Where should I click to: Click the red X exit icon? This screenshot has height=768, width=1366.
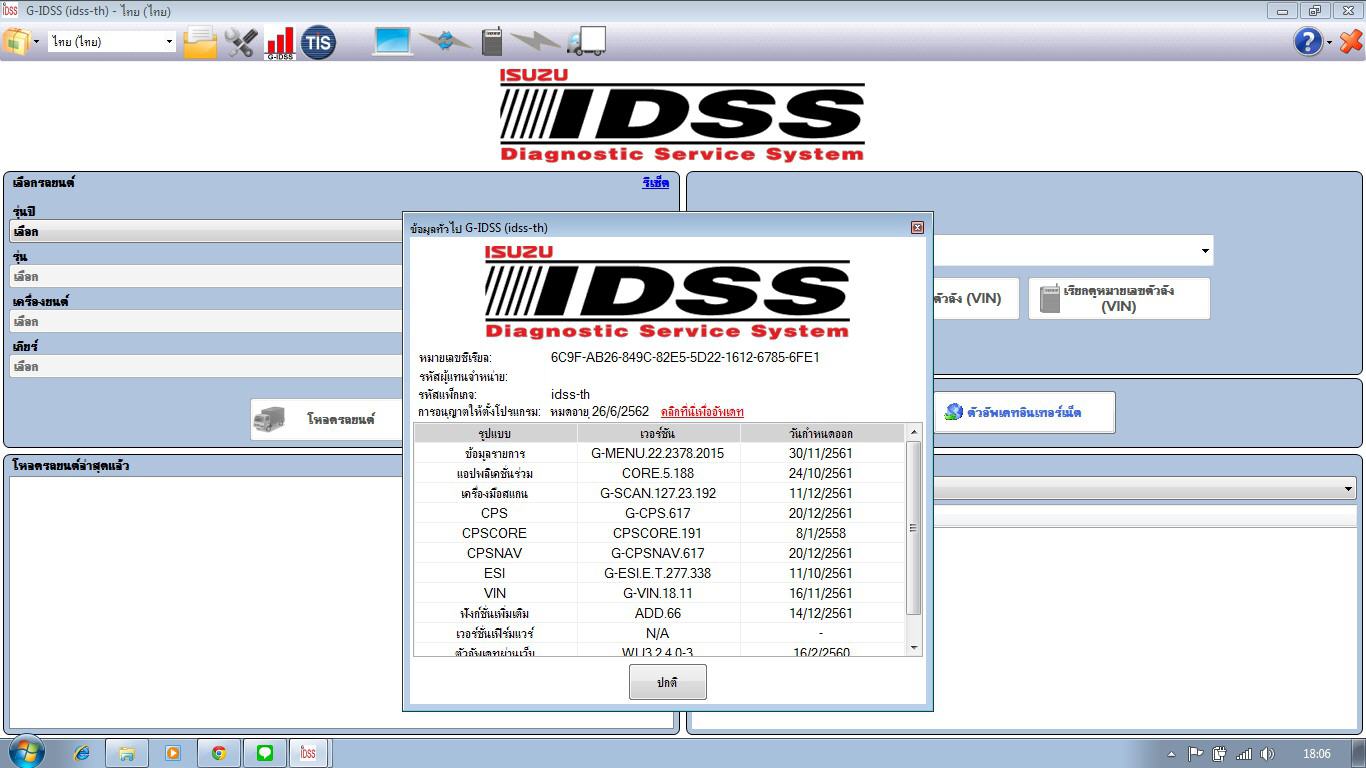(1351, 41)
